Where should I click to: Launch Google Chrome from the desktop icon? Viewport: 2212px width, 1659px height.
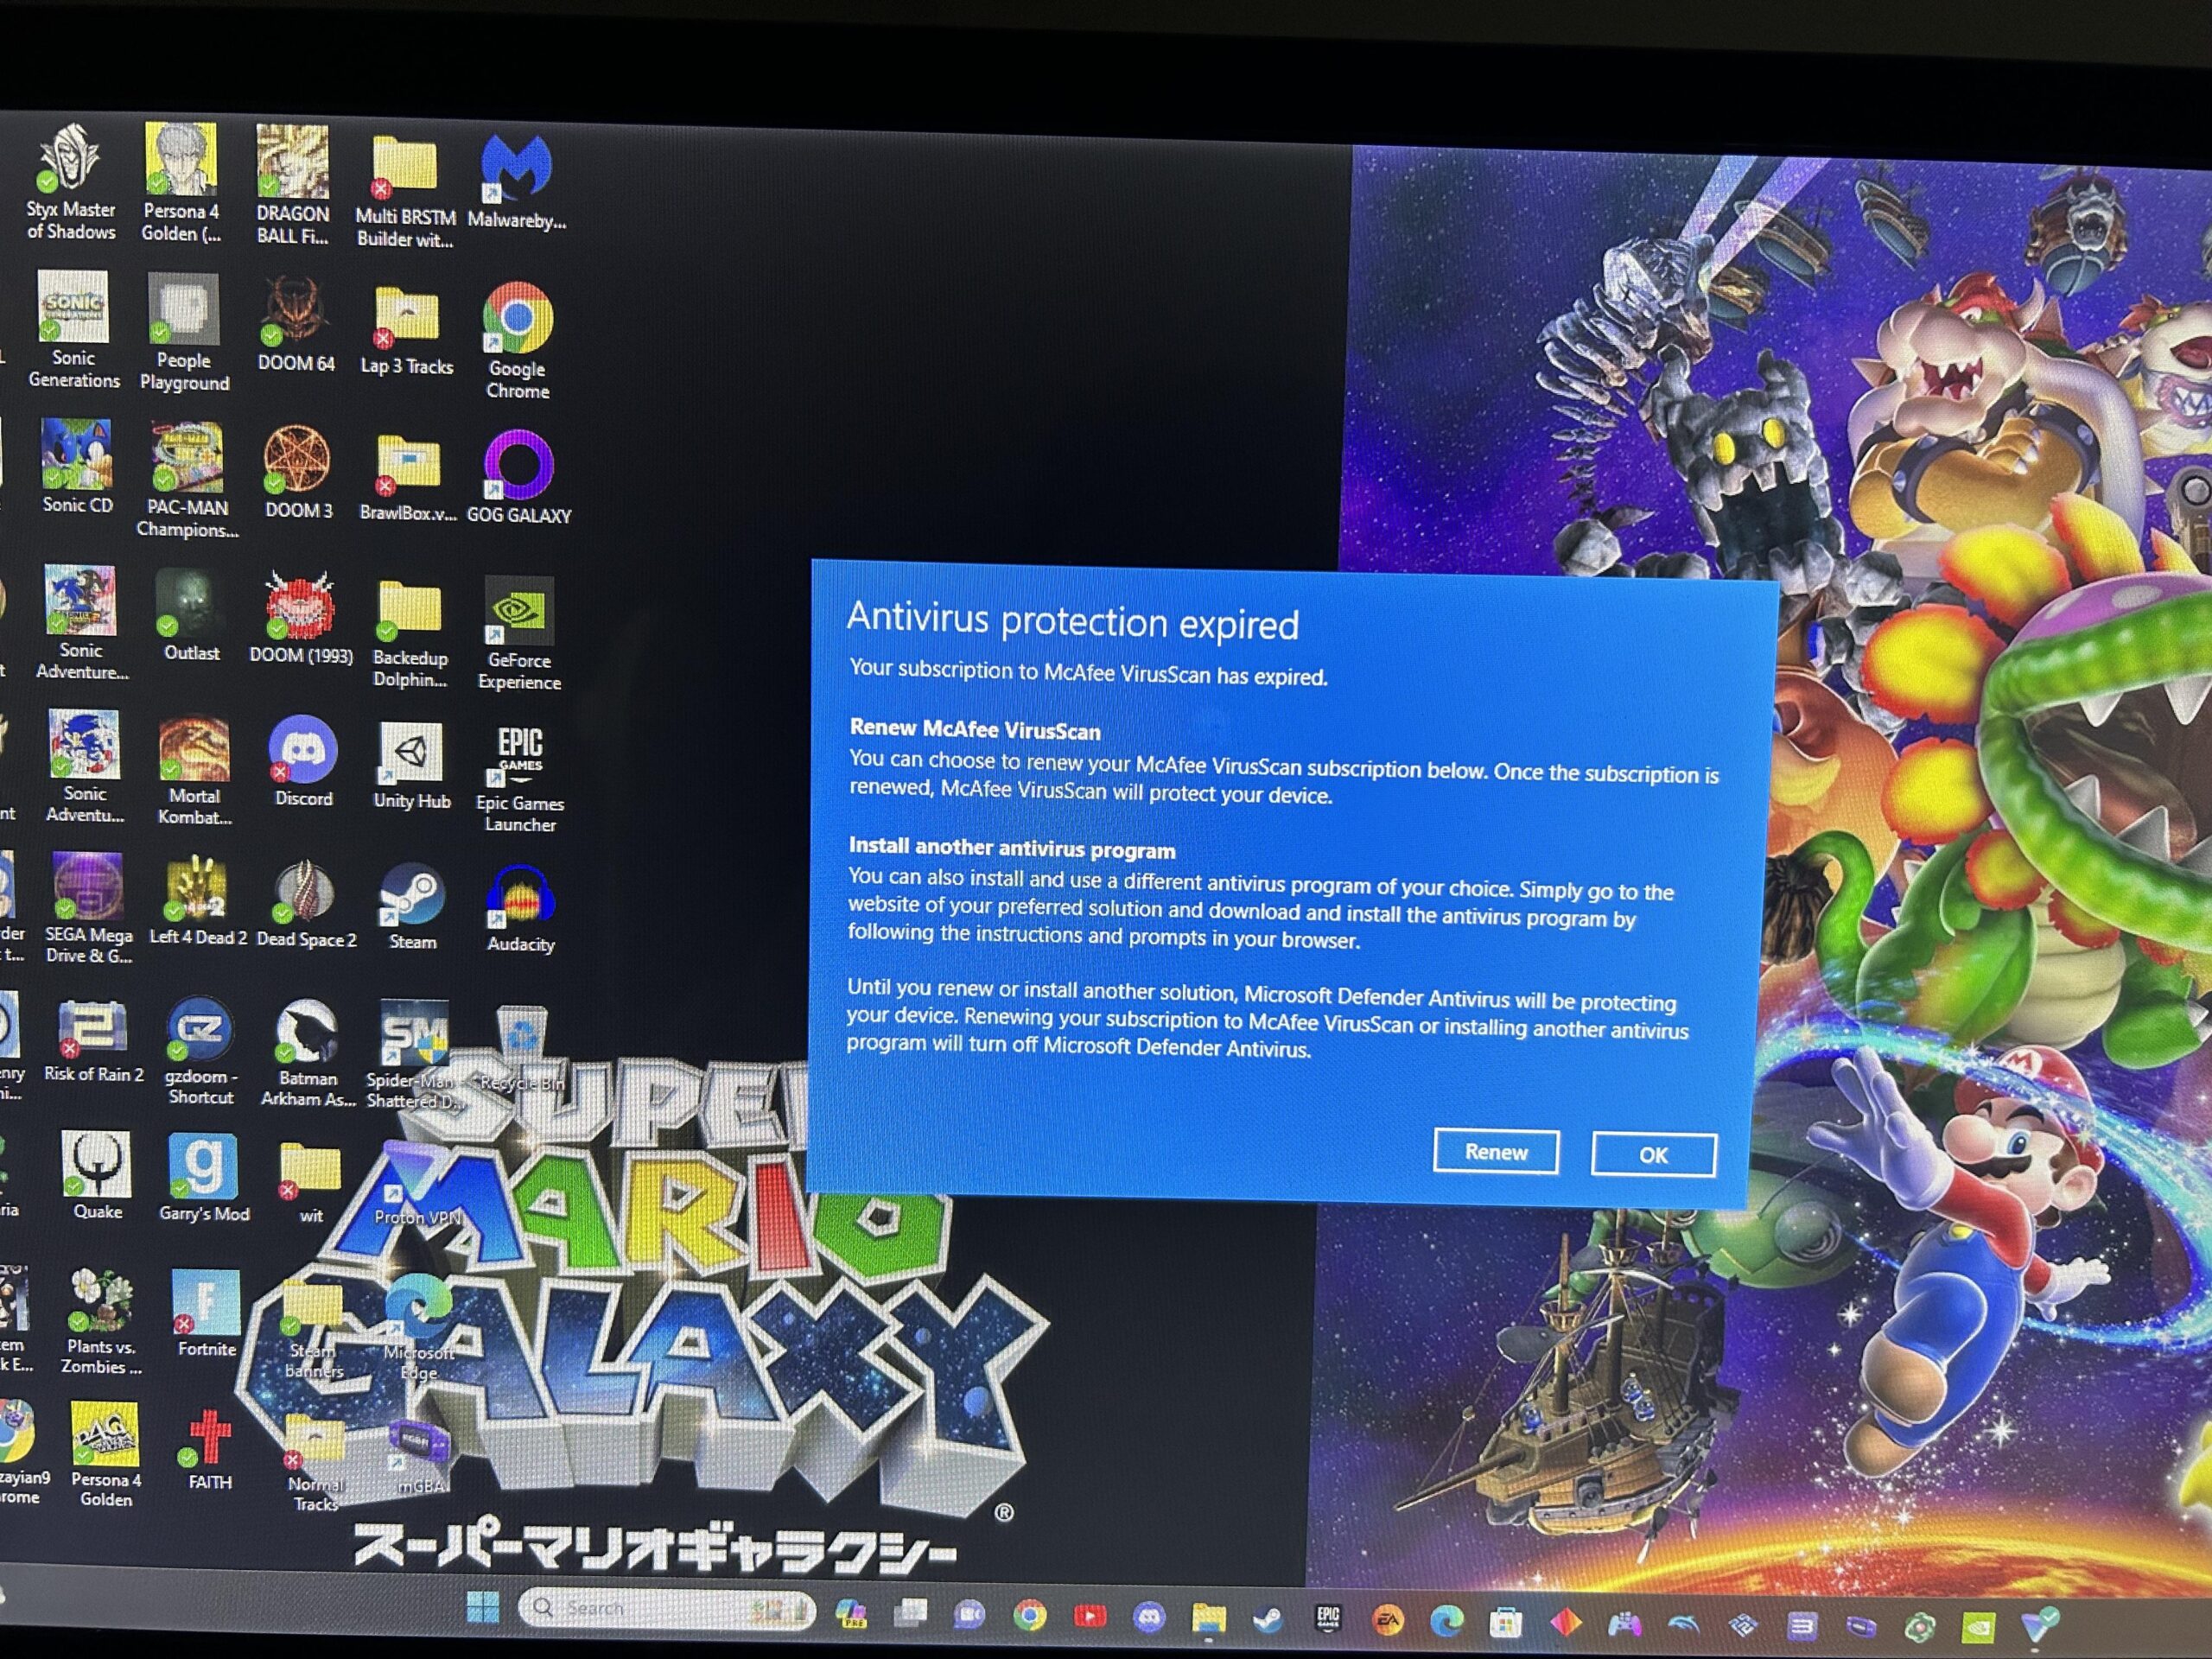[x=517, y=341]
